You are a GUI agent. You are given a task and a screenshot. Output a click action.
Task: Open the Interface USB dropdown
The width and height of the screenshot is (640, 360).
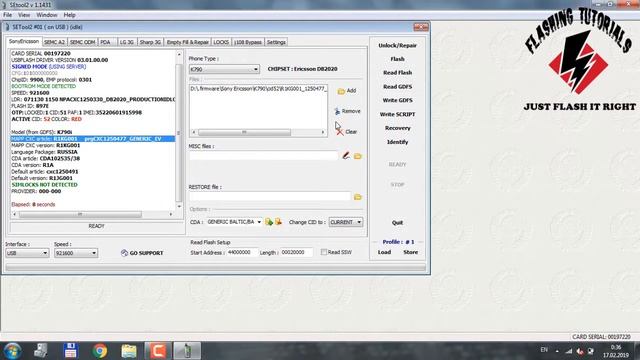pyautogui.click(x=45, y=253)
